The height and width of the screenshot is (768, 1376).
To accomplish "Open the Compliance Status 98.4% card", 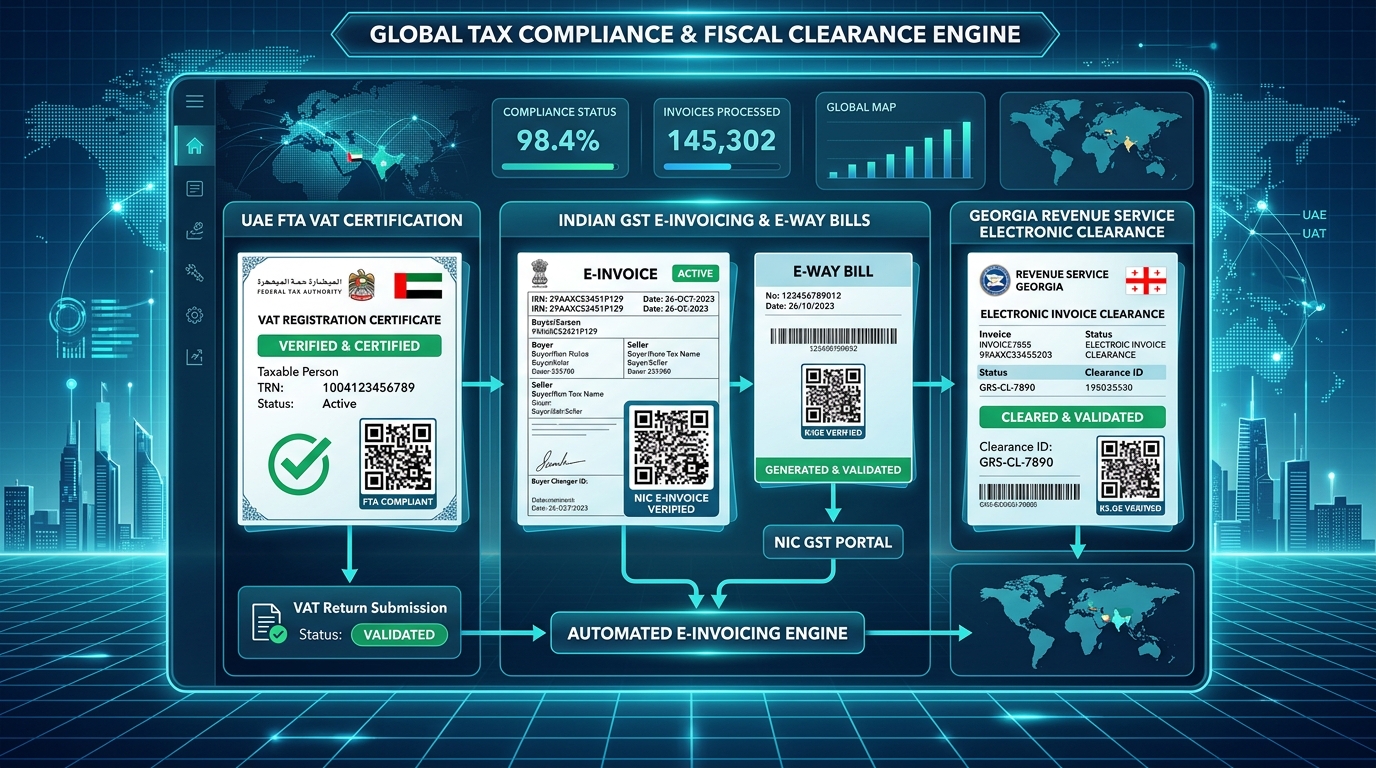I will (x=560, y=138).
